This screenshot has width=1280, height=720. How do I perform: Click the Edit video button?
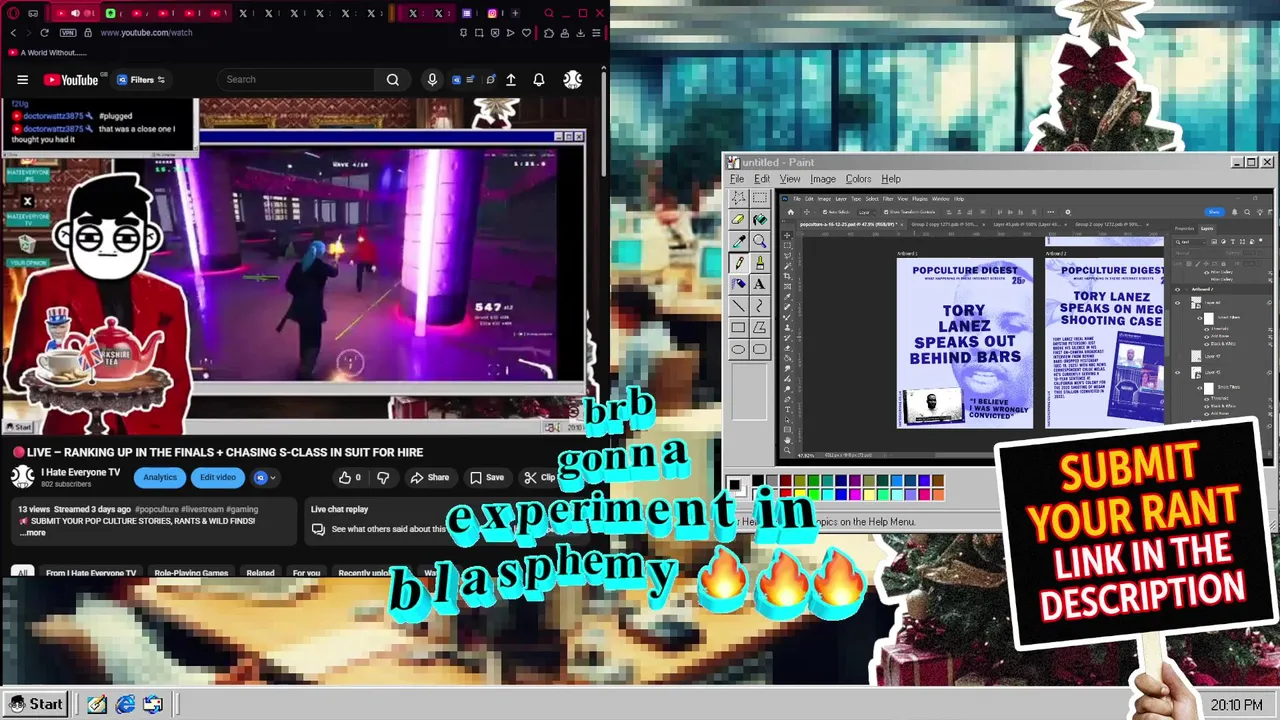tap(218, 478)
